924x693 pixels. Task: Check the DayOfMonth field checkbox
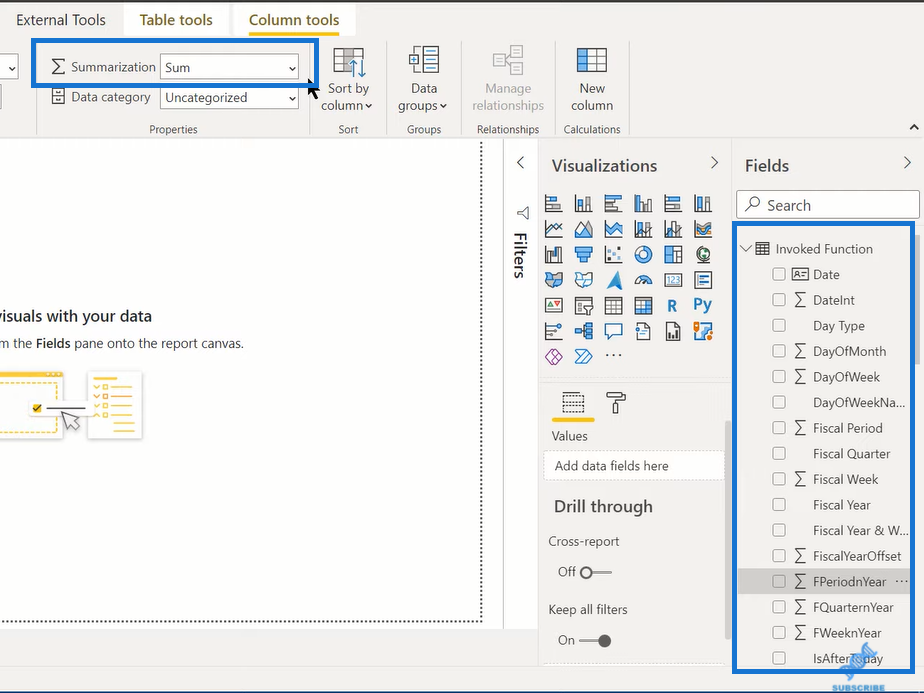pyautogui.click(x=778, y=351)
